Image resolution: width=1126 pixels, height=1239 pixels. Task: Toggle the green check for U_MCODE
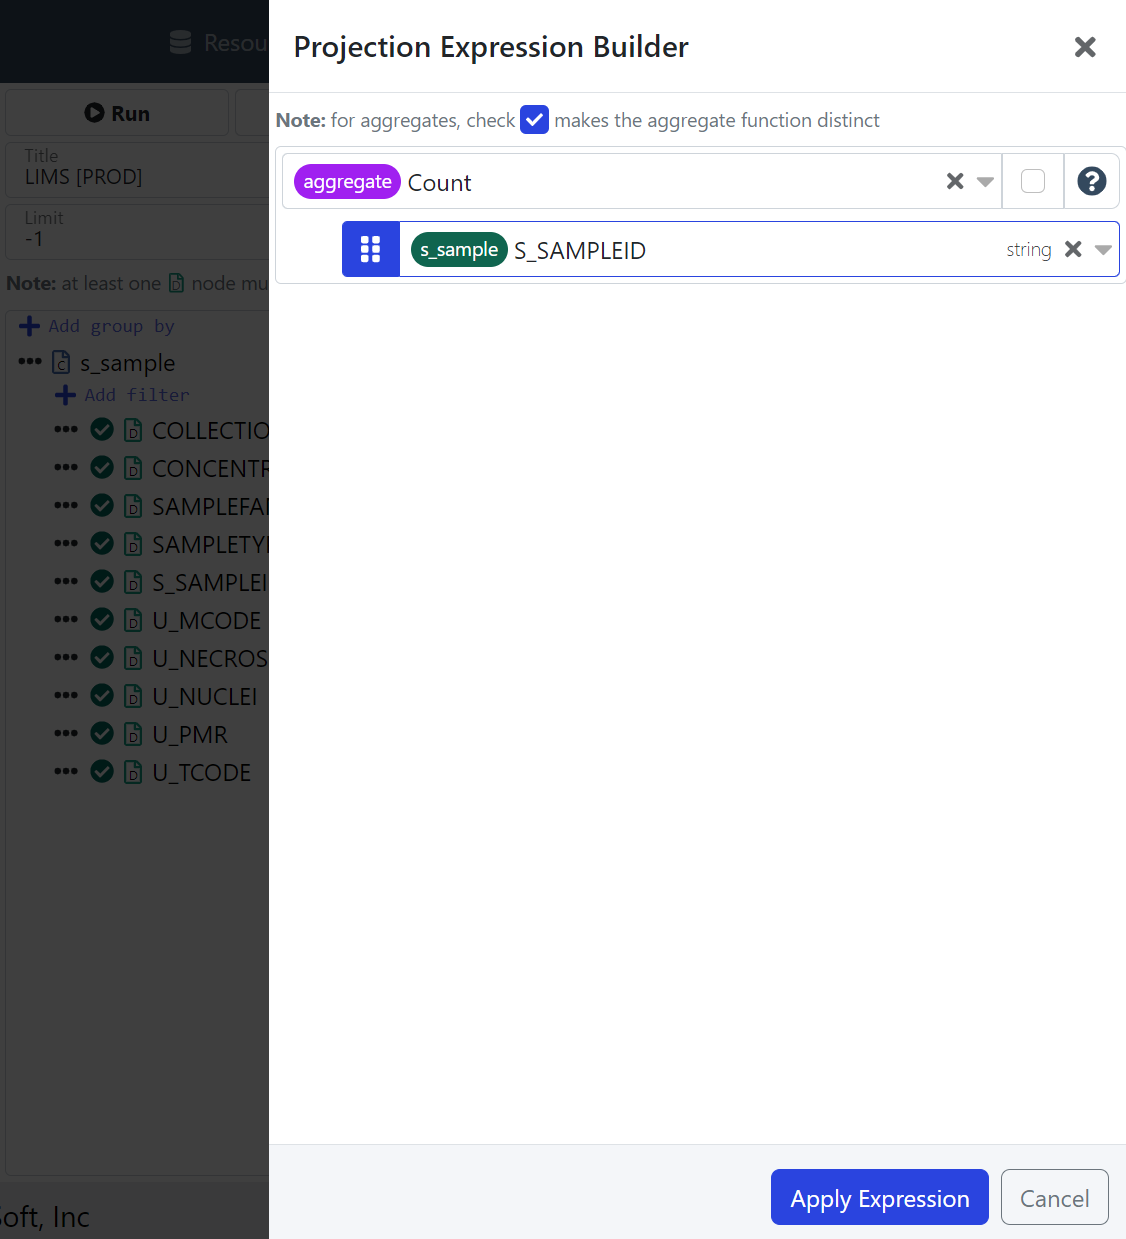tap(102, 620)
